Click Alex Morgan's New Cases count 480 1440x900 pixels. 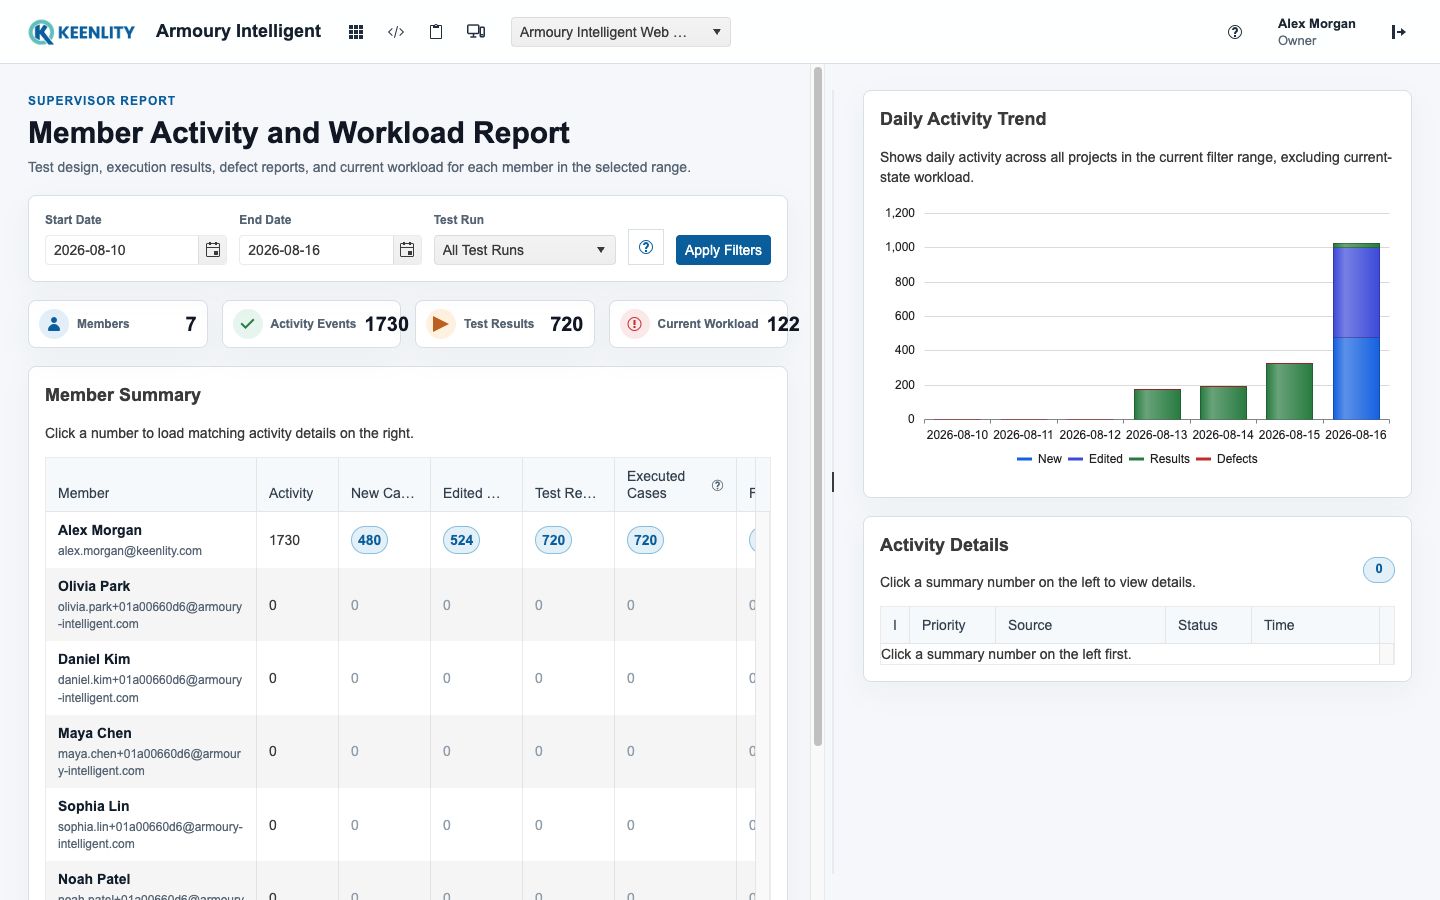369,540
